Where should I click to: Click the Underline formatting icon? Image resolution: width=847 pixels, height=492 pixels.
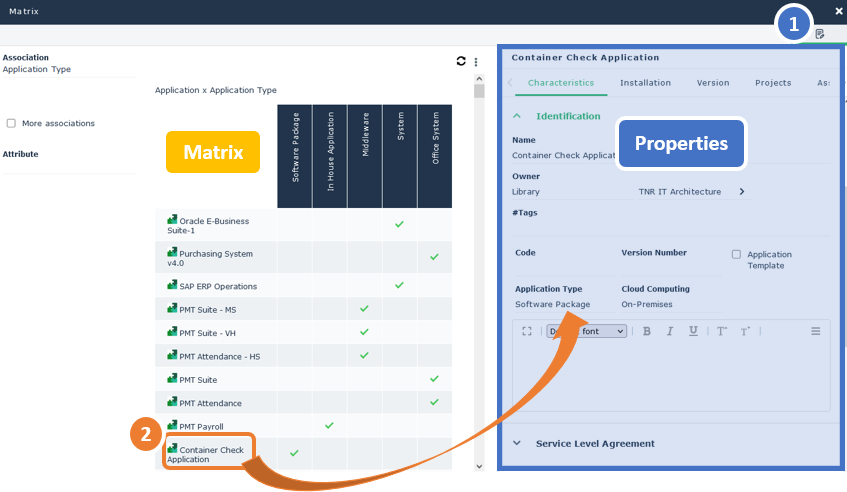pos(693,331)
